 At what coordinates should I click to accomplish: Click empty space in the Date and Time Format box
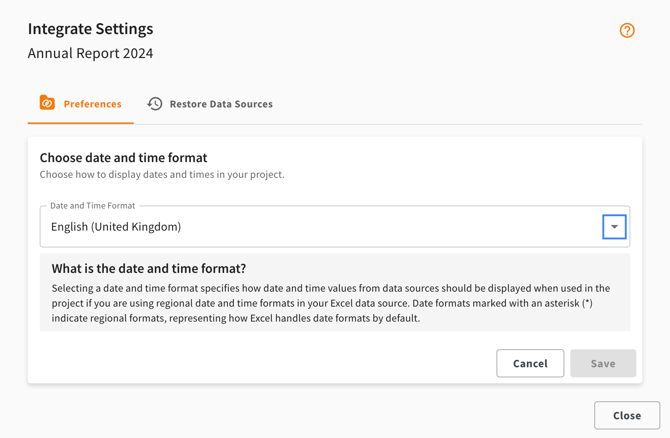point(400,227)
